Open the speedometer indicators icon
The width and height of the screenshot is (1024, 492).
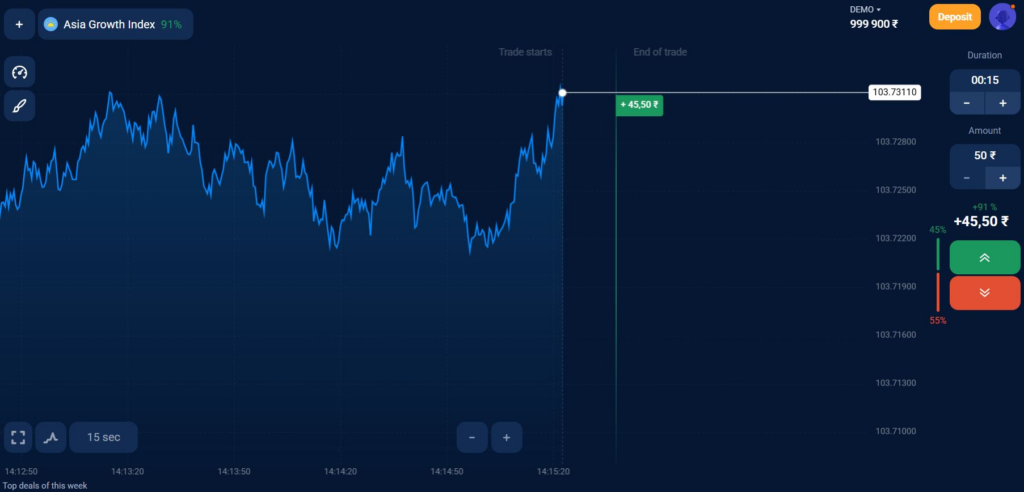20,72
